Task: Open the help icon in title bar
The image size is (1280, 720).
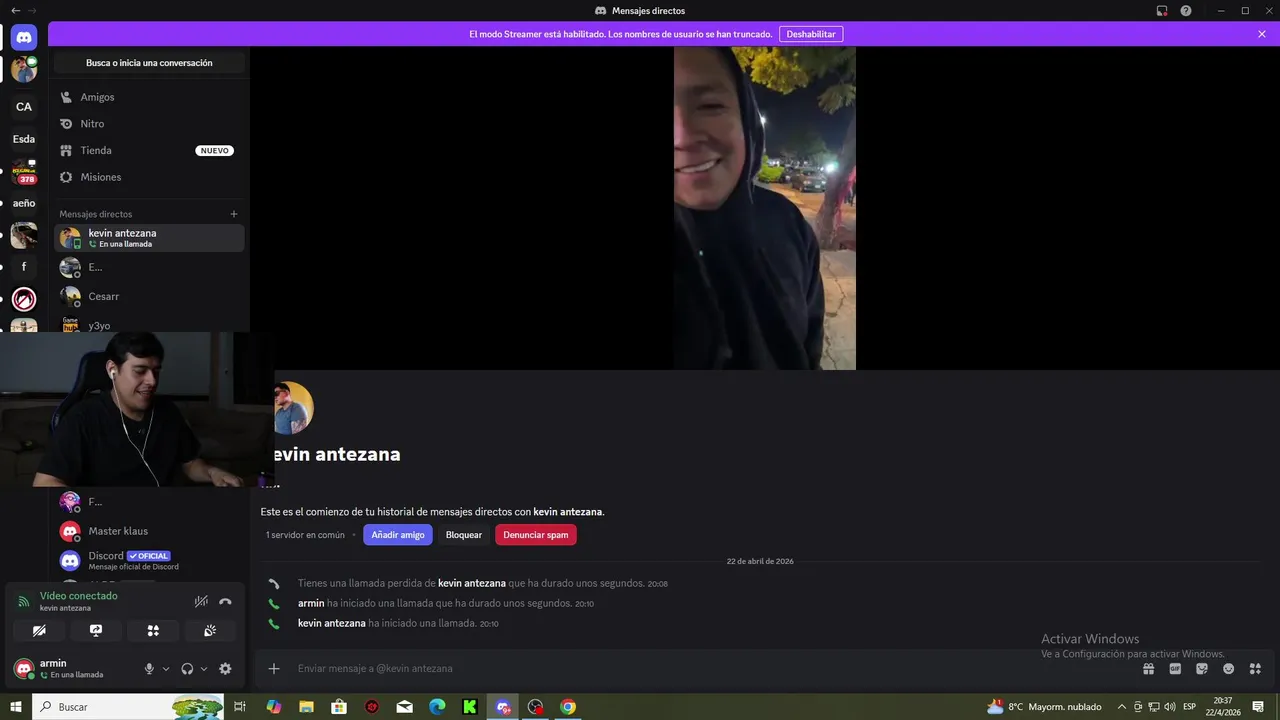Action: (x=1186, y=10)
